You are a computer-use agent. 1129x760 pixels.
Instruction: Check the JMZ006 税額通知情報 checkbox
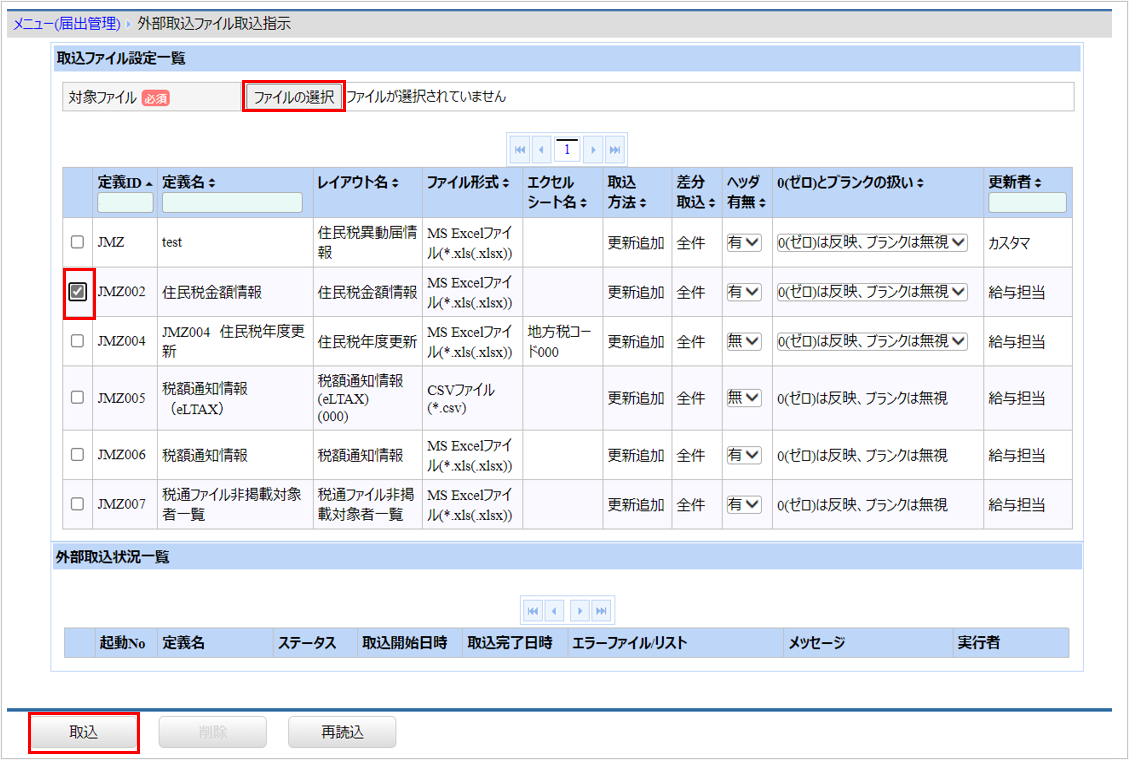(77, 455)
